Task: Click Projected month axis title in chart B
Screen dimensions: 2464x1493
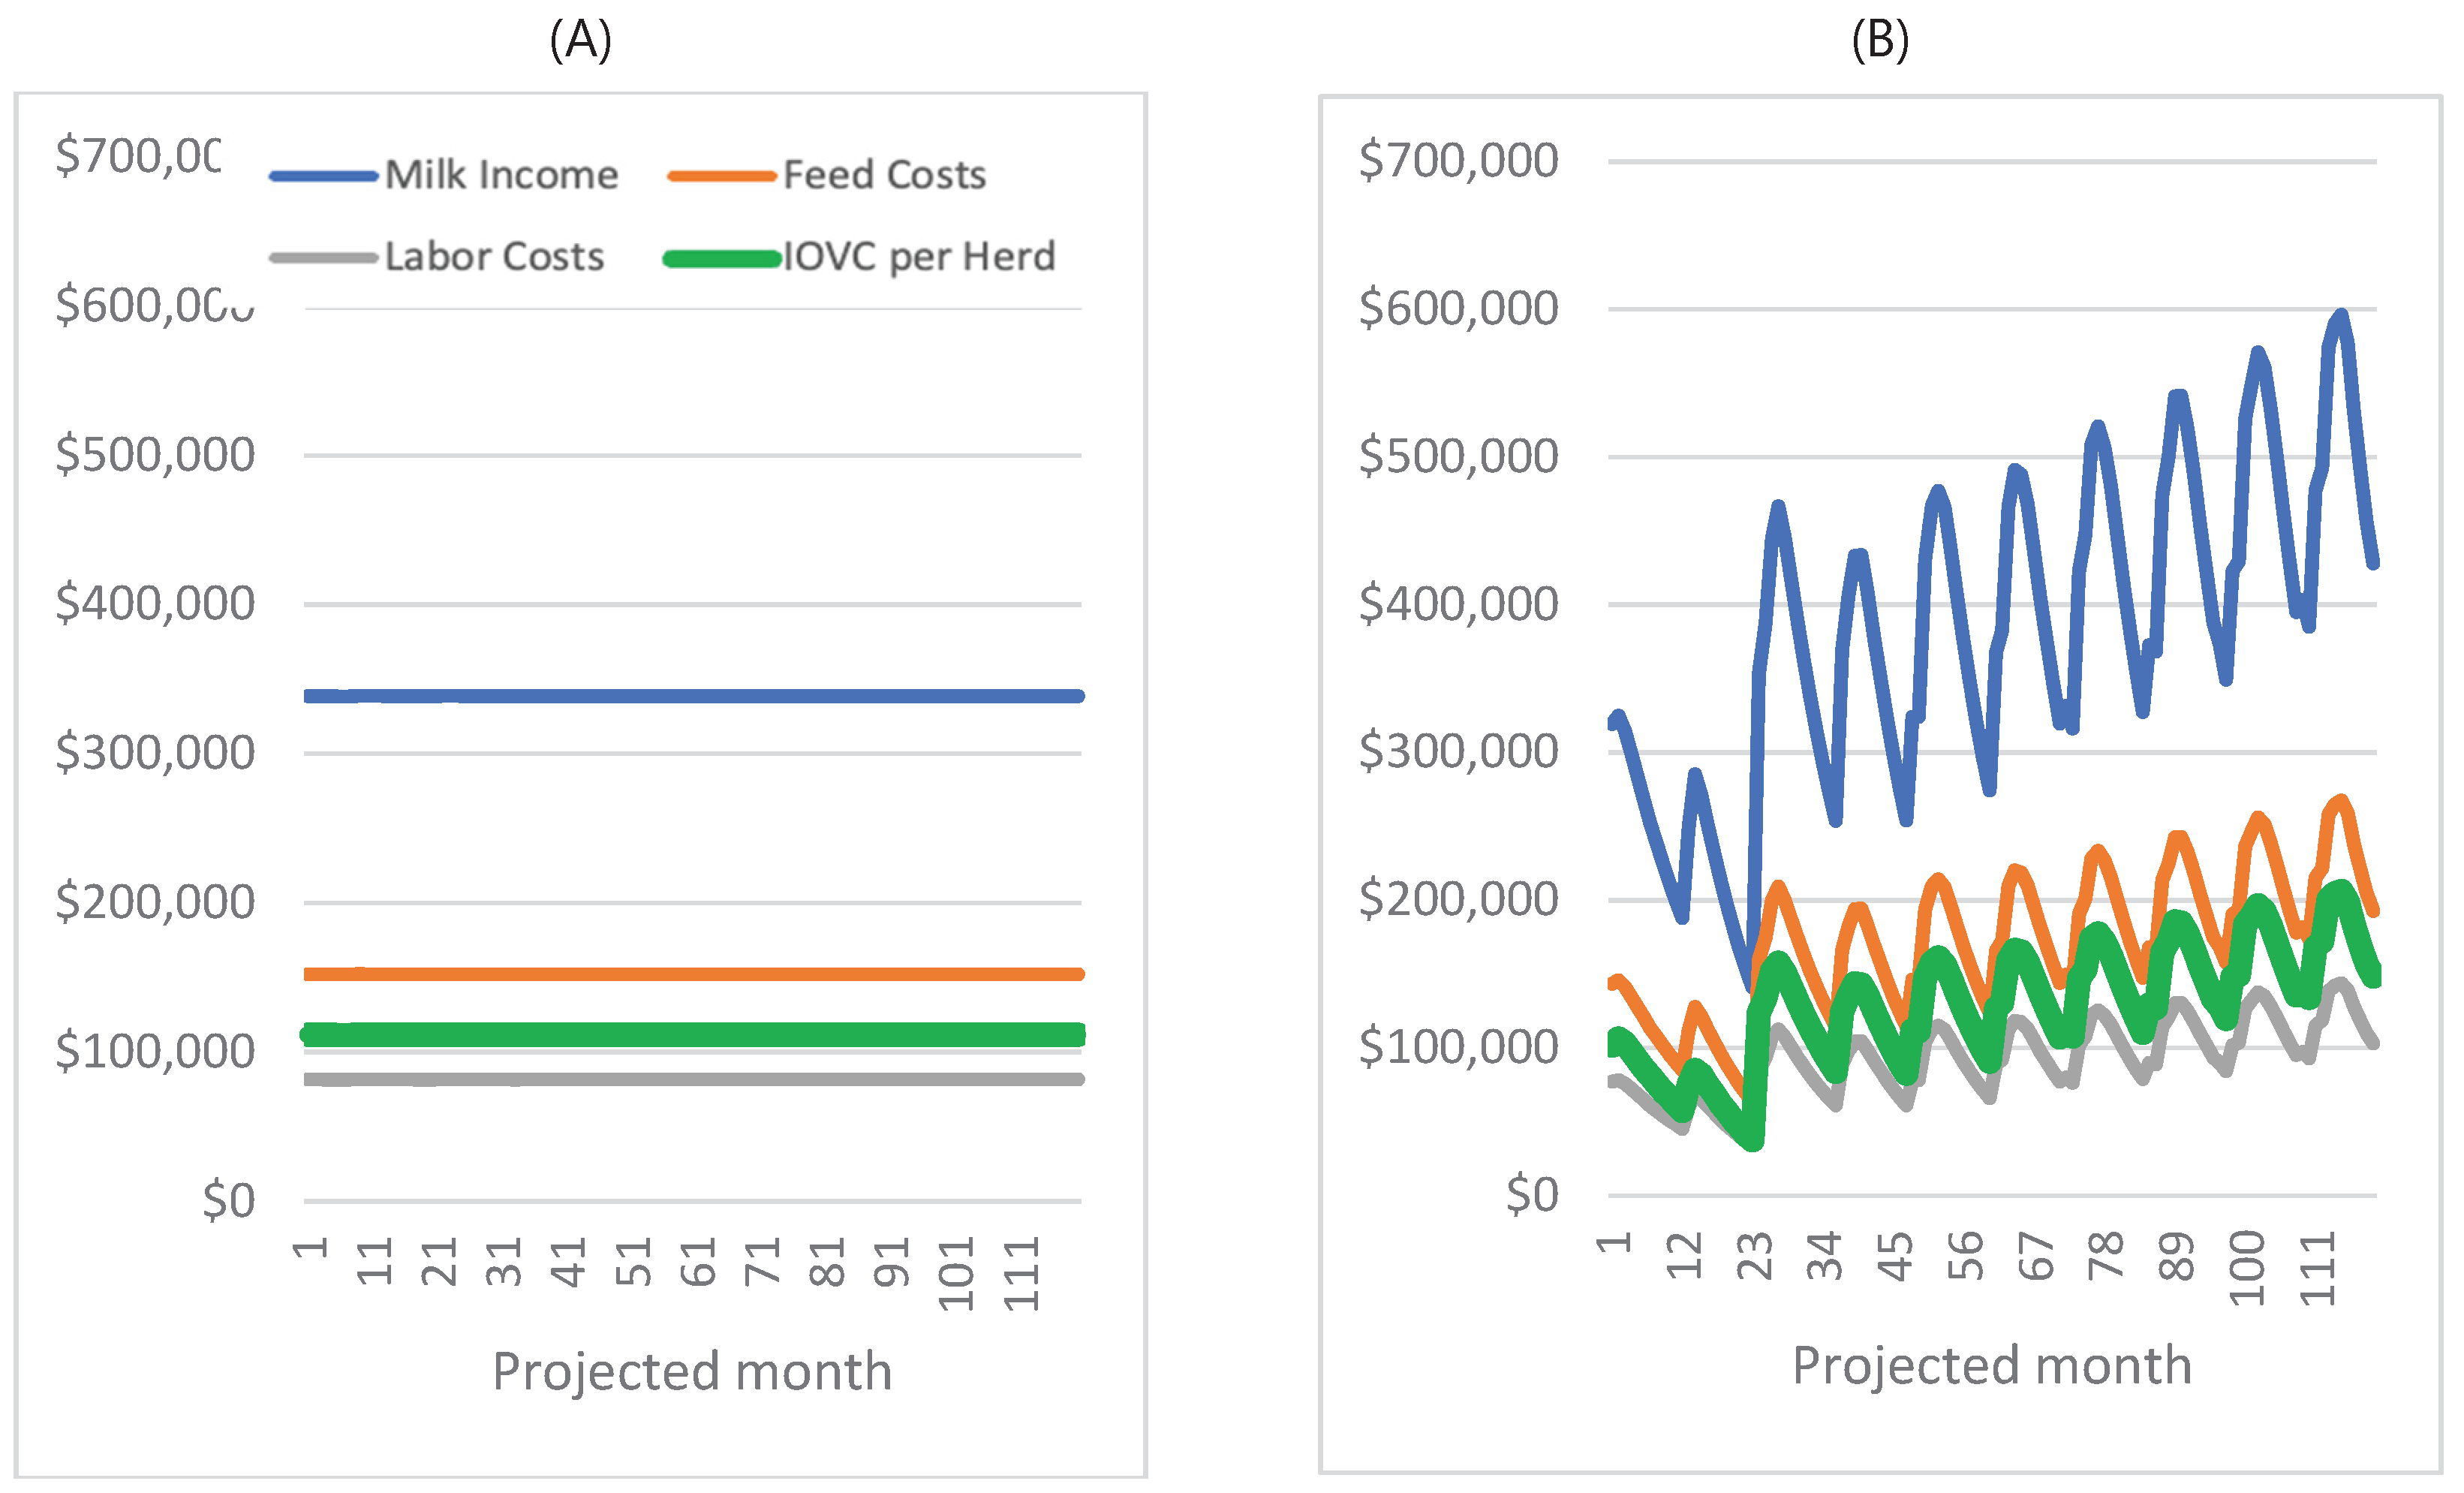Action: (1991, 1365)
